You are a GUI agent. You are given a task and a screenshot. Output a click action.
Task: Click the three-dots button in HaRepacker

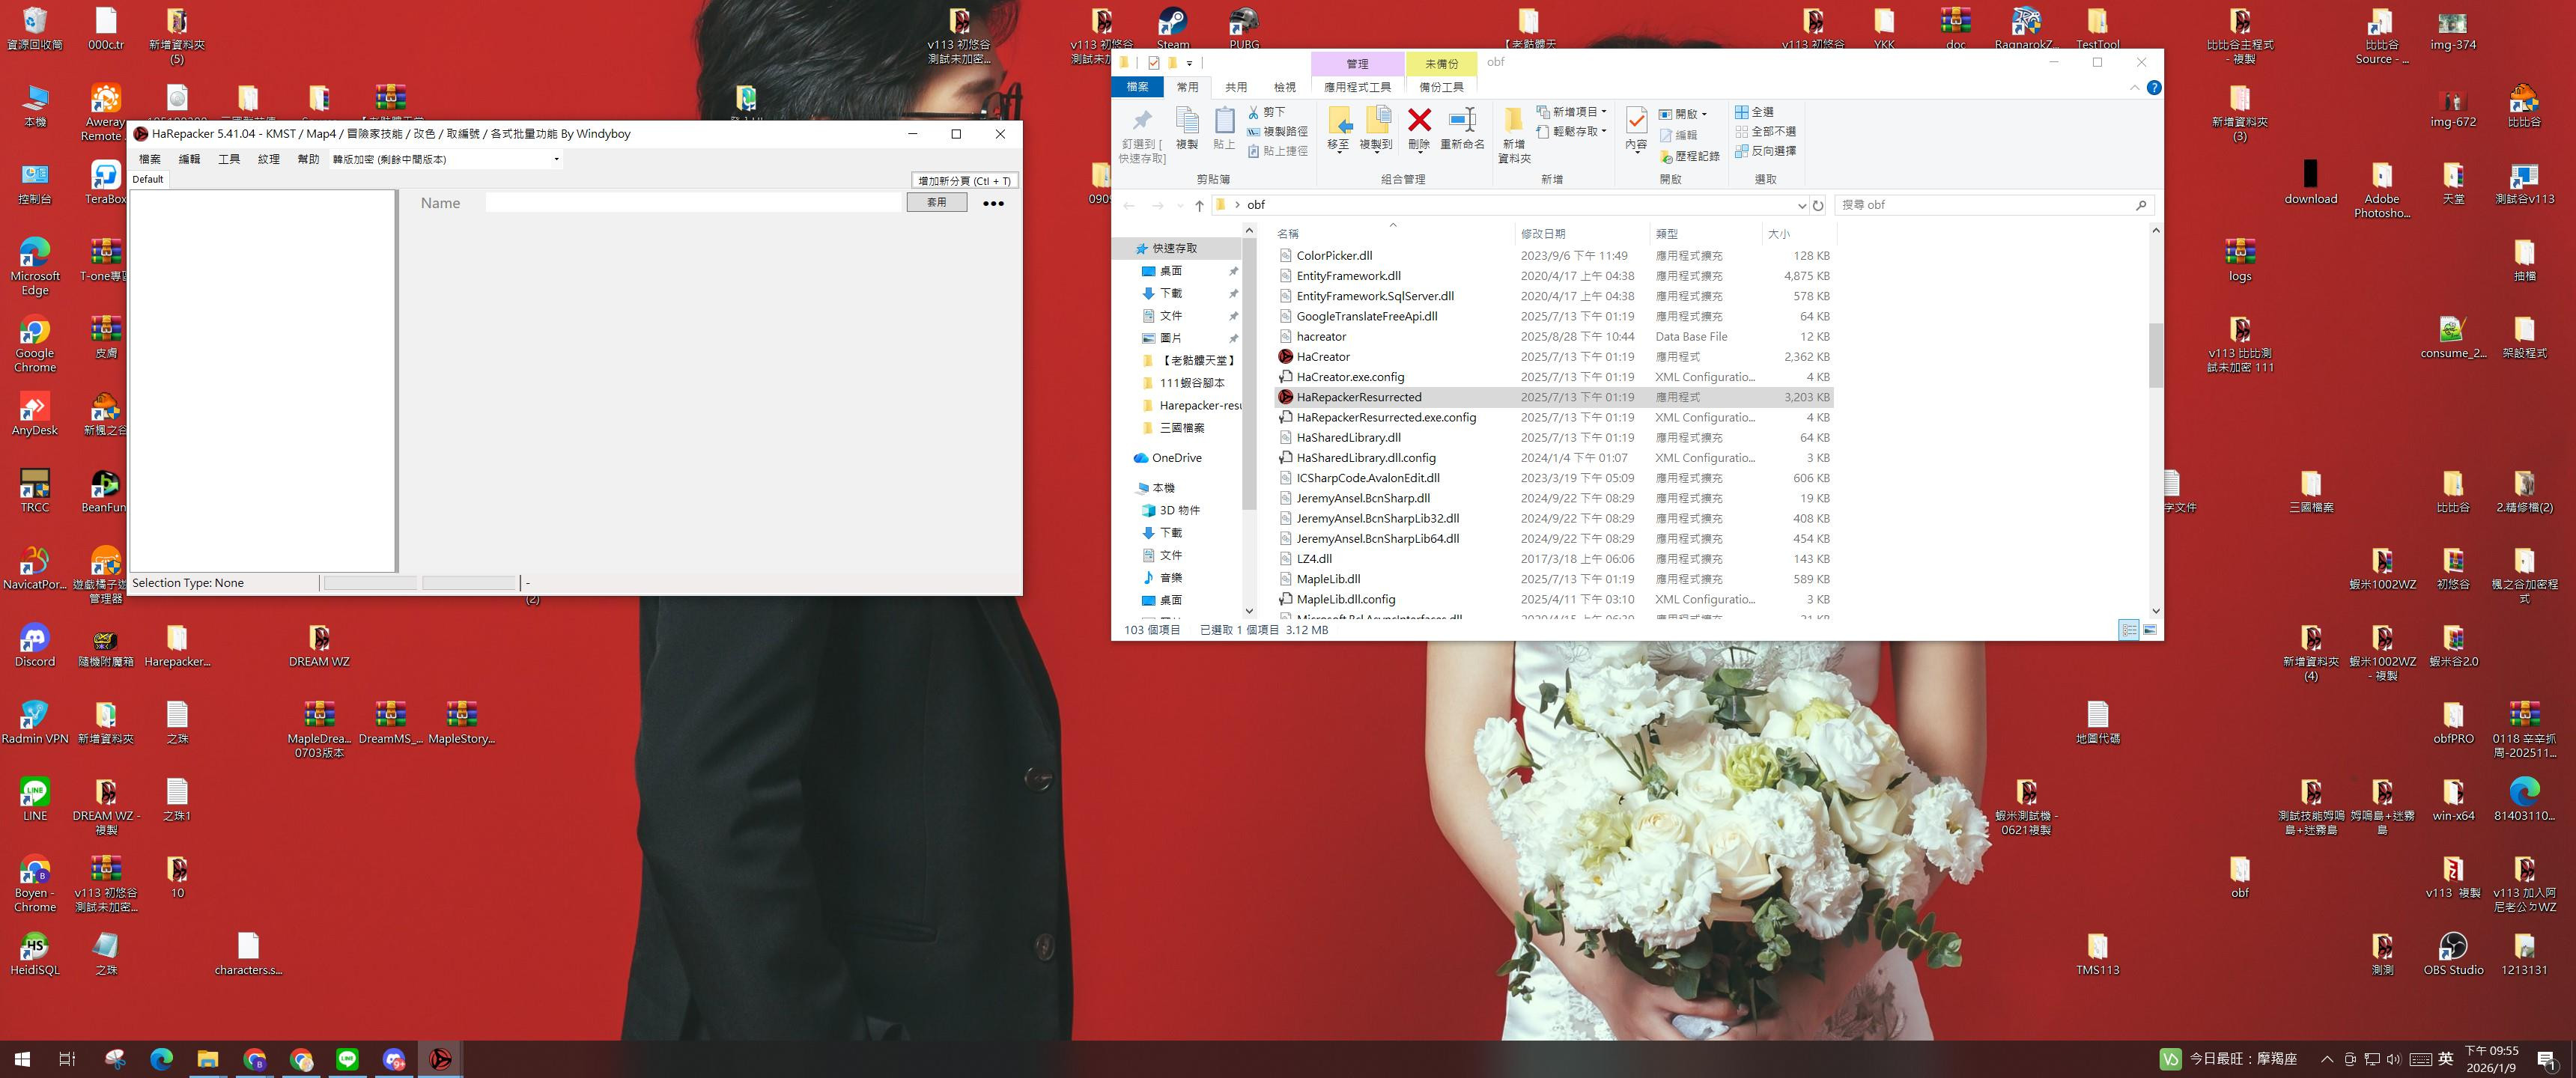[x=993, y=203]
